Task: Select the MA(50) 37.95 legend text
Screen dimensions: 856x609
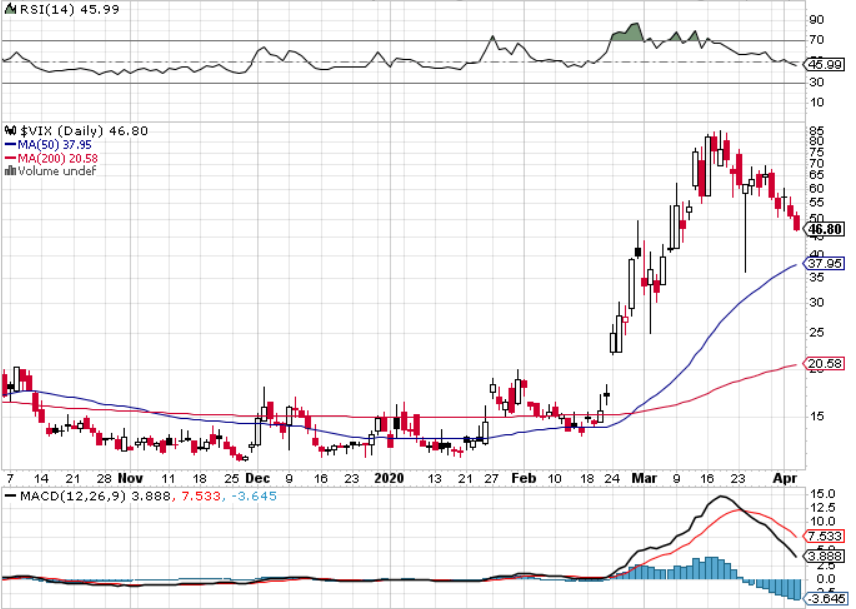Action: click(x=55, y=145)
